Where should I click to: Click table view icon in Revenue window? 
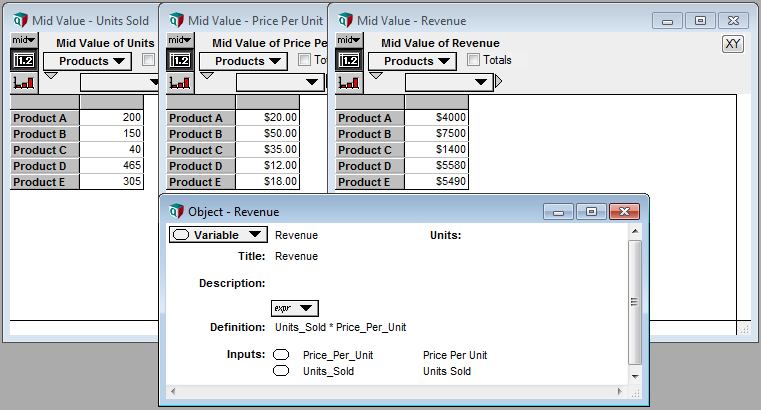click(349, 61)
